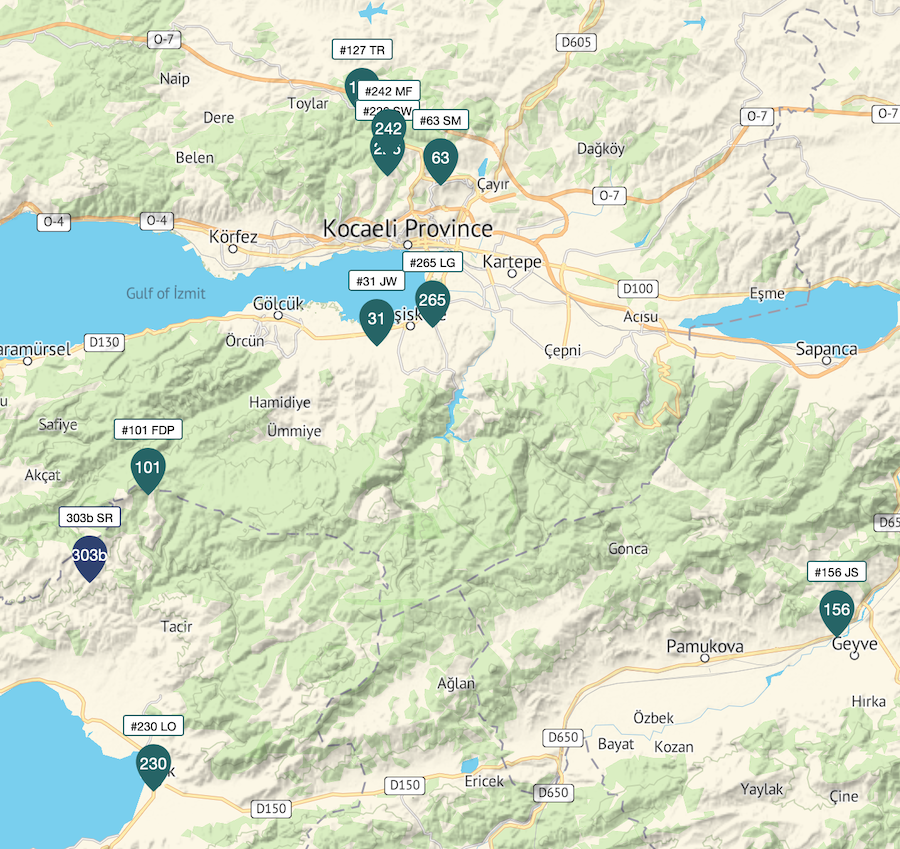The height and width of the screenshot is (849, 900).
Task: Open the #63 SM label
Action: [440, 120]
